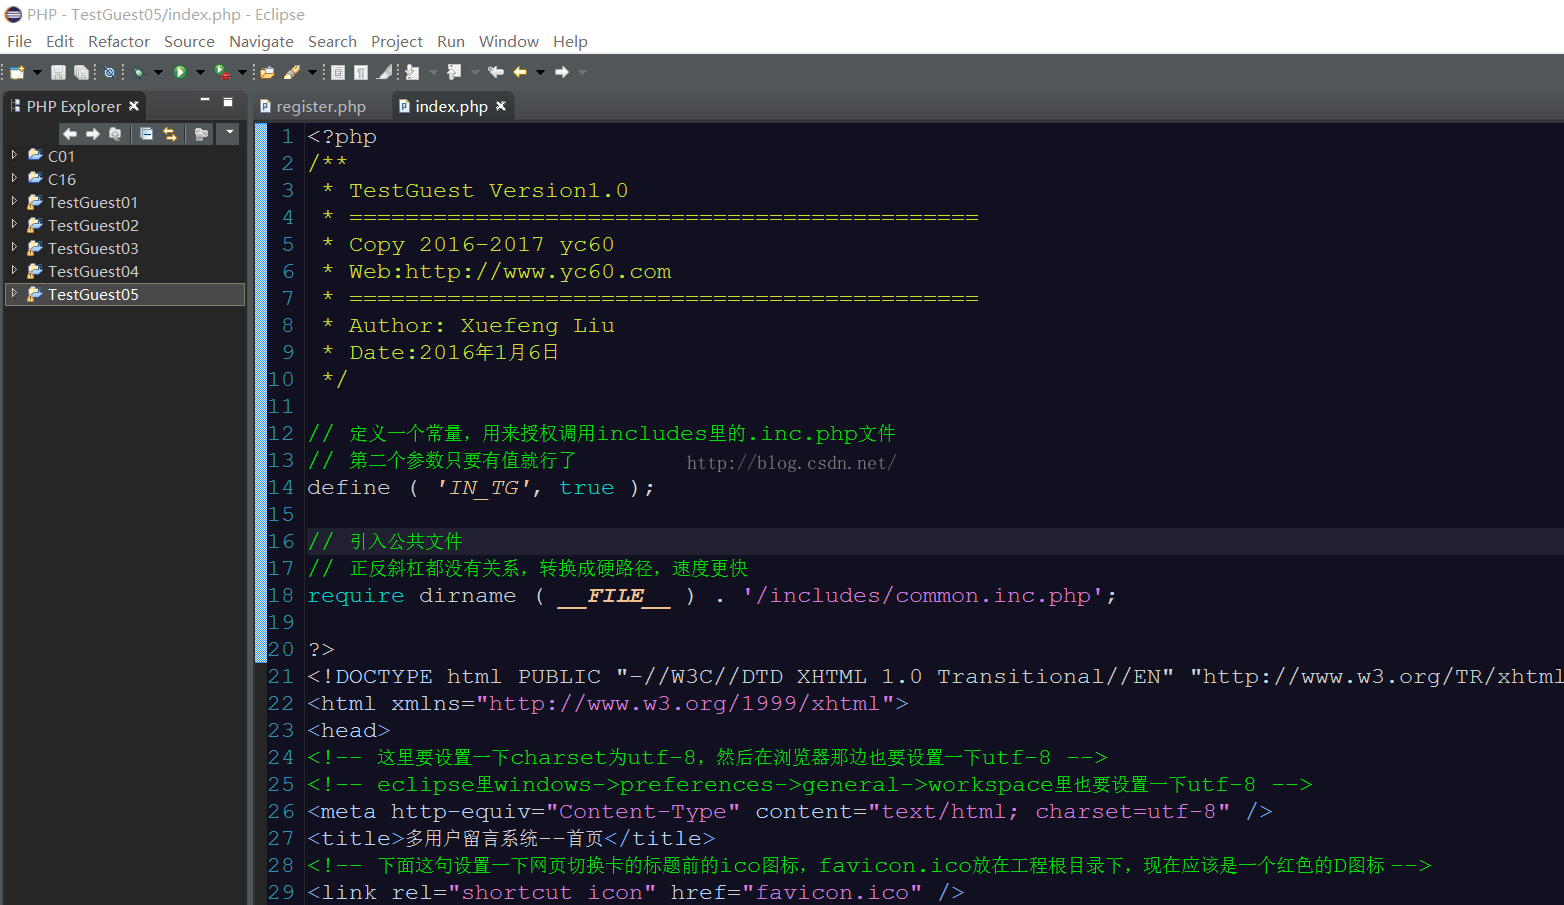Open the Search dropdown arrow
The height and width of the screenshot is (905, 1564).
coord(312,72)
